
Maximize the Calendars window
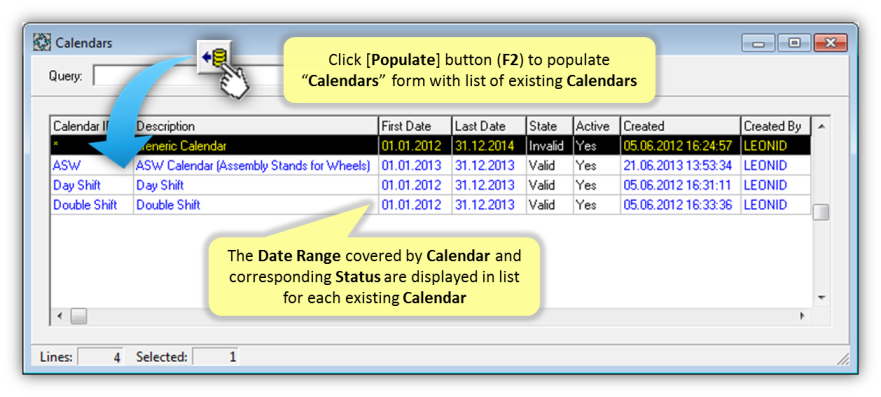tap(794, 43)
